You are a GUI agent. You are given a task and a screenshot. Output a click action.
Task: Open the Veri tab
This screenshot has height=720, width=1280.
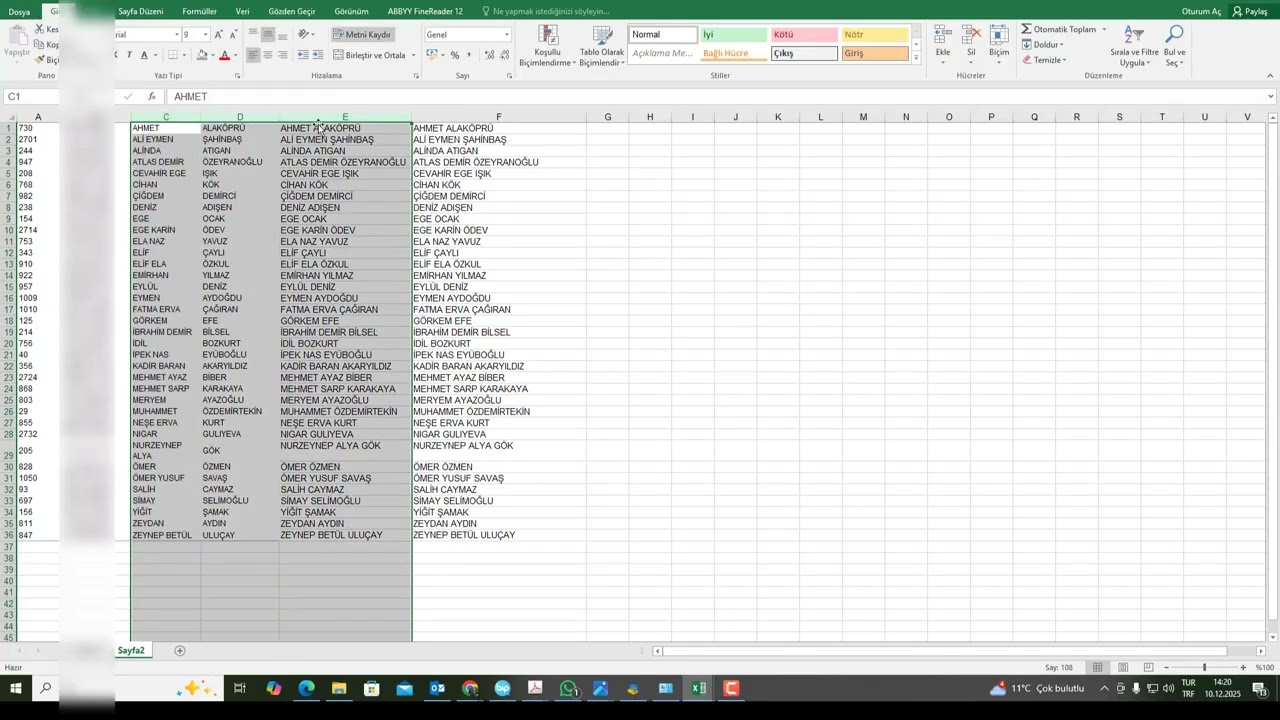click(x=243, y=11)
